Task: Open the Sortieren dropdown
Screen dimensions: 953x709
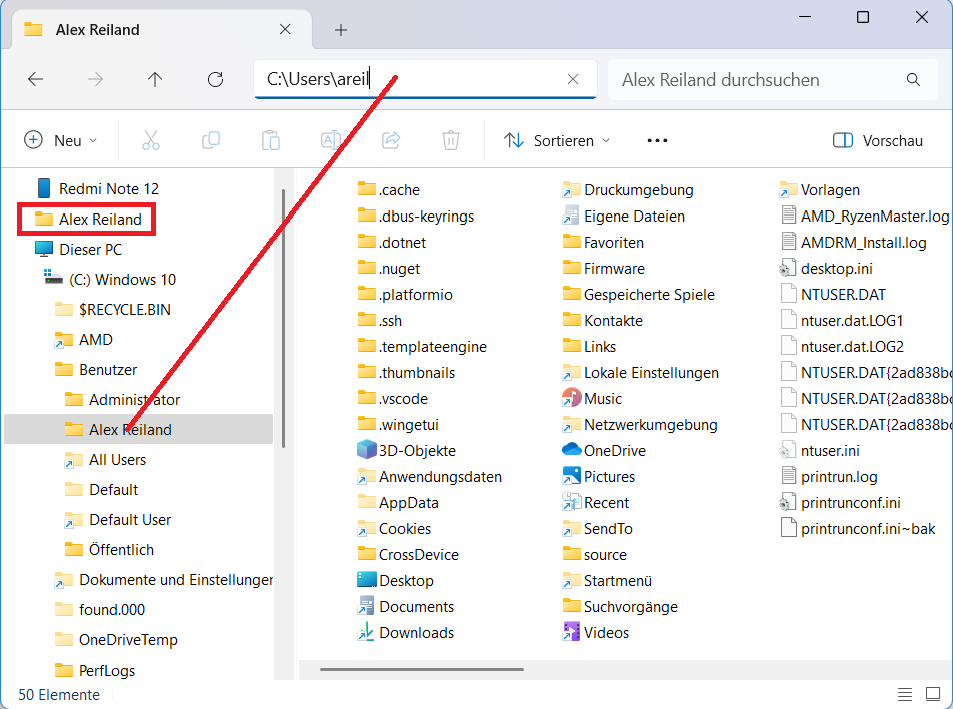Action: (x=557, y=140)
